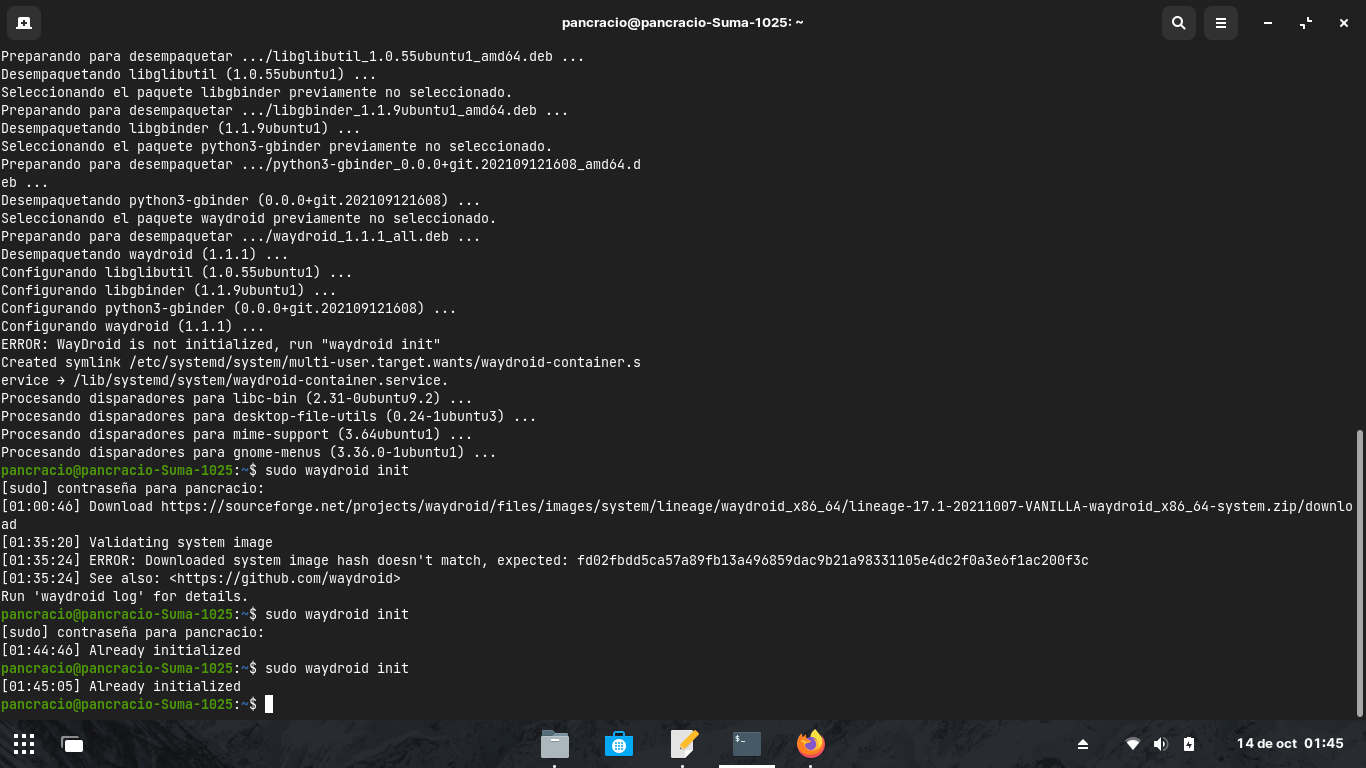Viewport: 1366px width, 768px height.
Task: Click the Wi-Fi network indicator
Action: pyautogui.click(x=1133, y=744)
